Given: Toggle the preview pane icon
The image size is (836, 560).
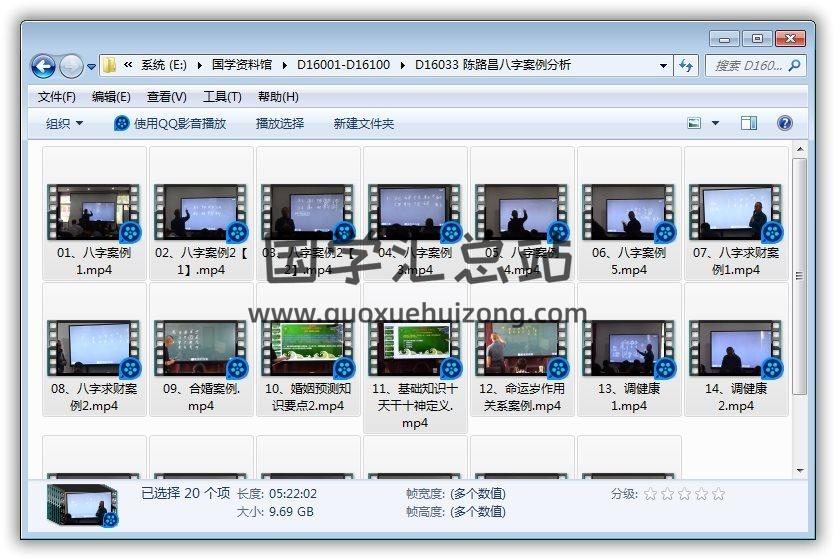Looking at the screenshot, I should 749,123.
